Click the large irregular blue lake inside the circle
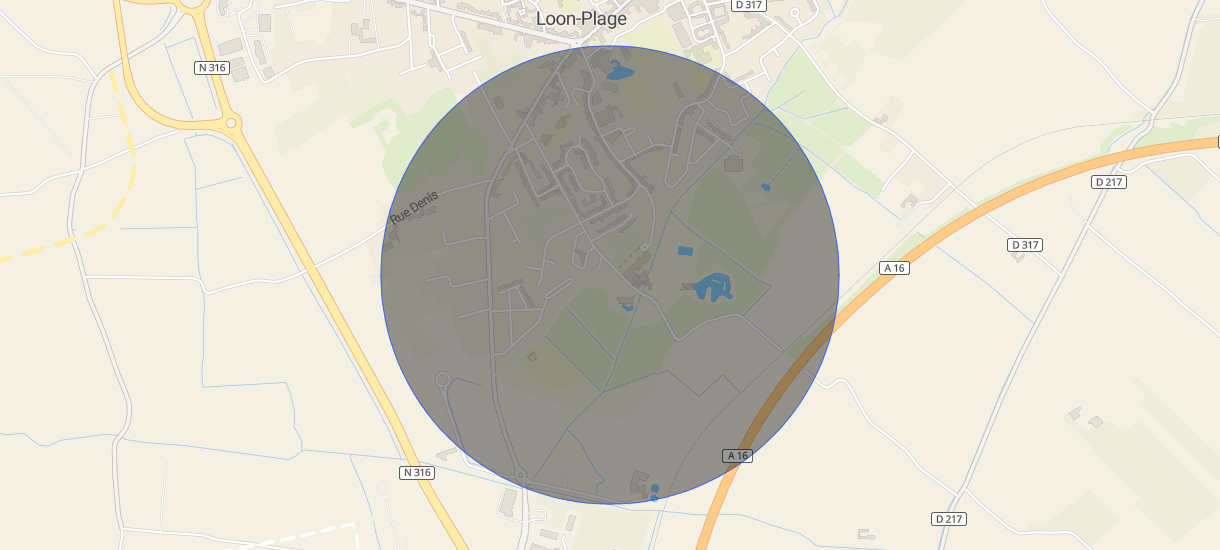Screen dimensions: 1220x550 pyautogui.click(x=714, y=287)
